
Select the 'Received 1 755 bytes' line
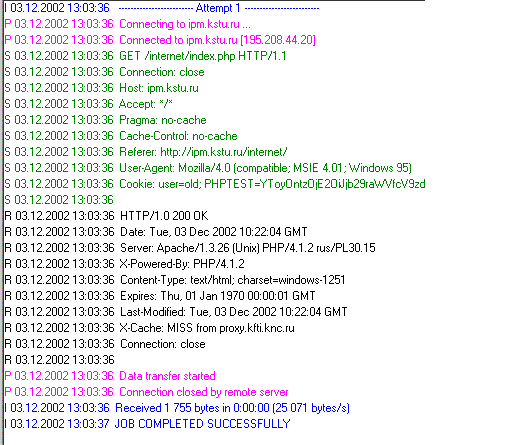(177, 408)
